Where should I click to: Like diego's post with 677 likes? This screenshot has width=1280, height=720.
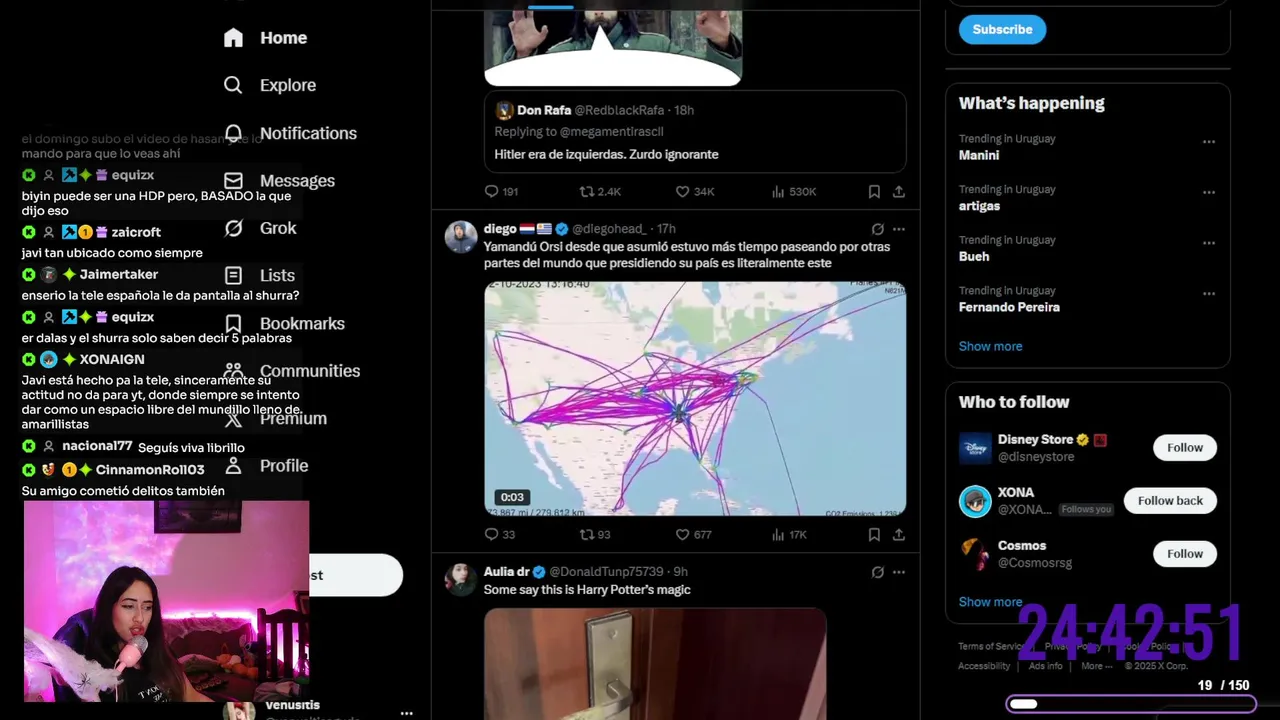tap(682, 534)
